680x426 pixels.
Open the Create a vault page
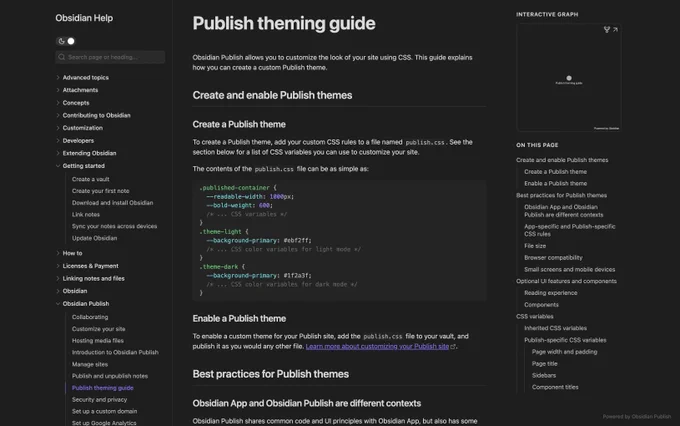(91, 179)
